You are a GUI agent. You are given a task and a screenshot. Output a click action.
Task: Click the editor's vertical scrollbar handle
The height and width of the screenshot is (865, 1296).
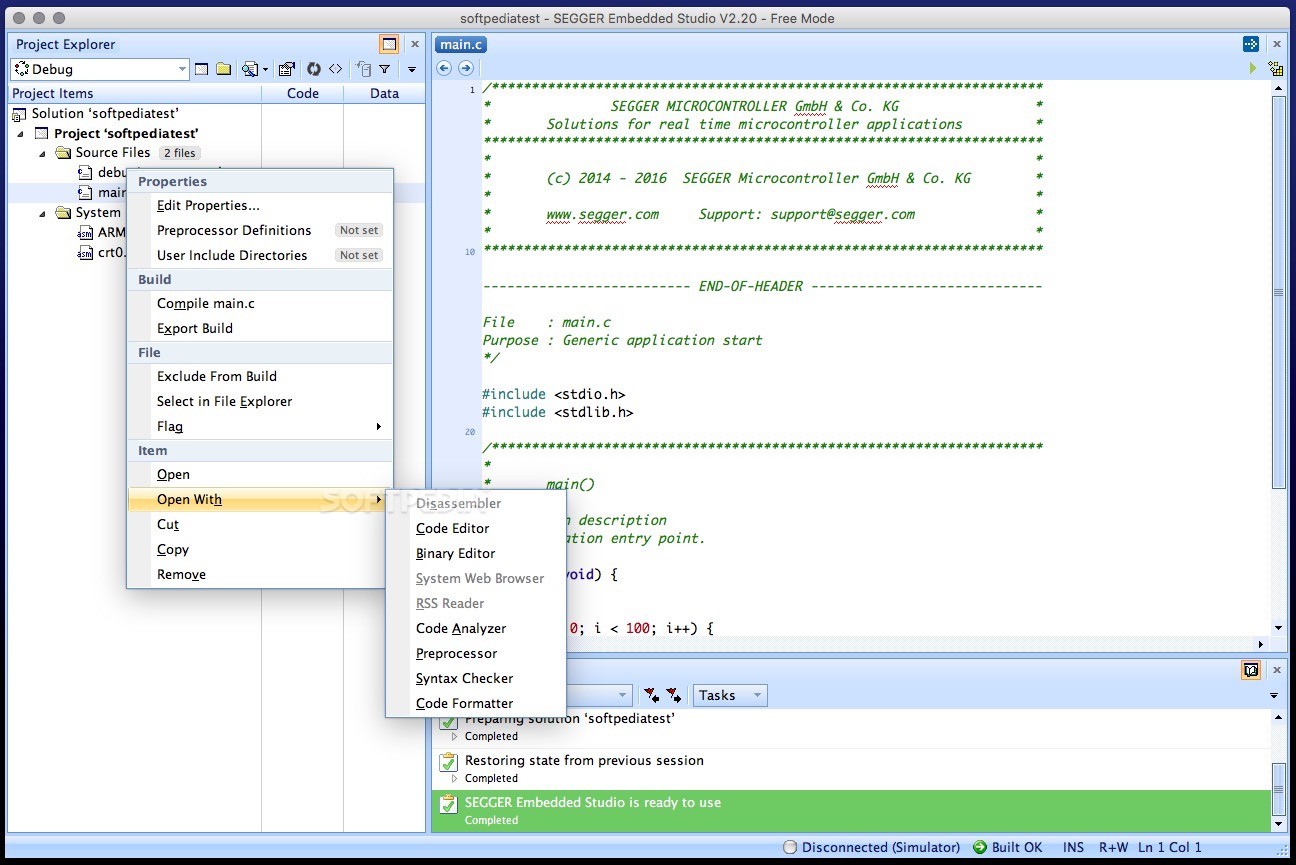coord(1277,294)
